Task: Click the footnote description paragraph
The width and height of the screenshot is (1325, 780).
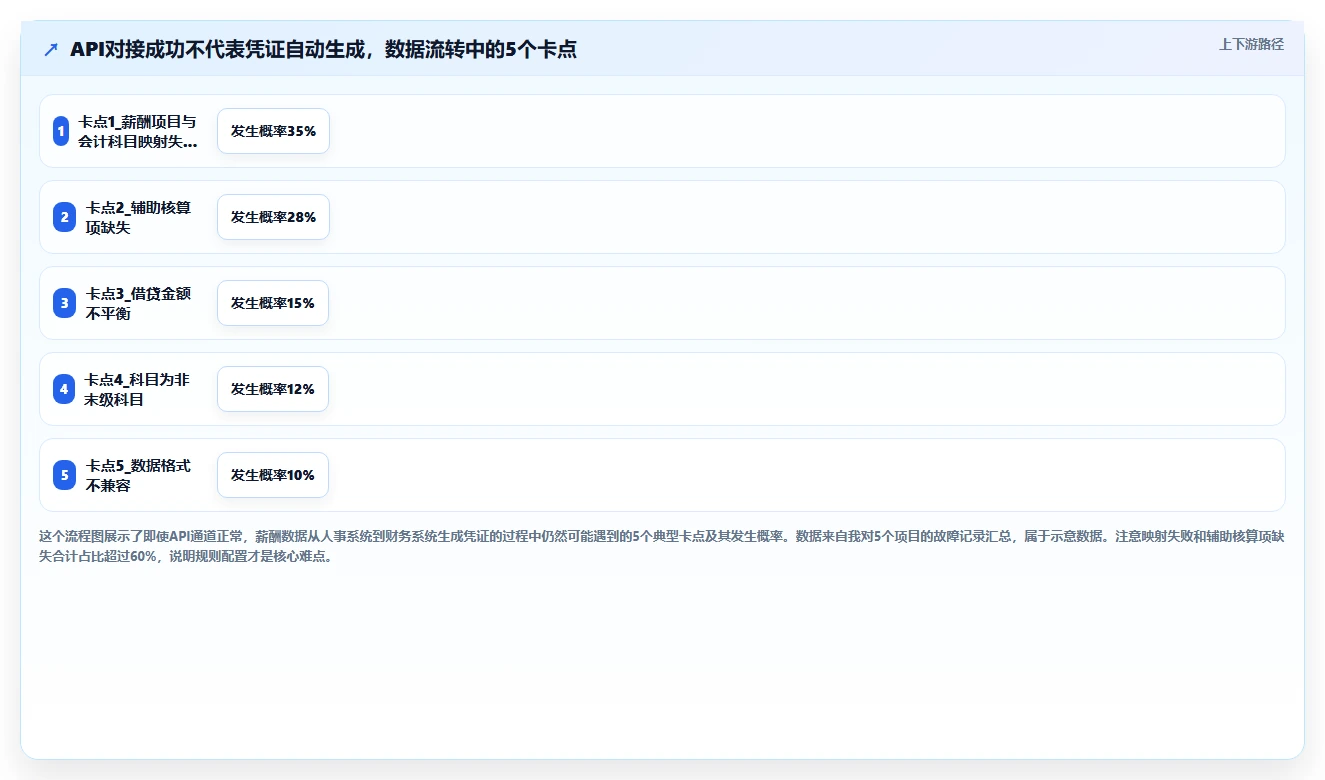Action: coord(661,546)
